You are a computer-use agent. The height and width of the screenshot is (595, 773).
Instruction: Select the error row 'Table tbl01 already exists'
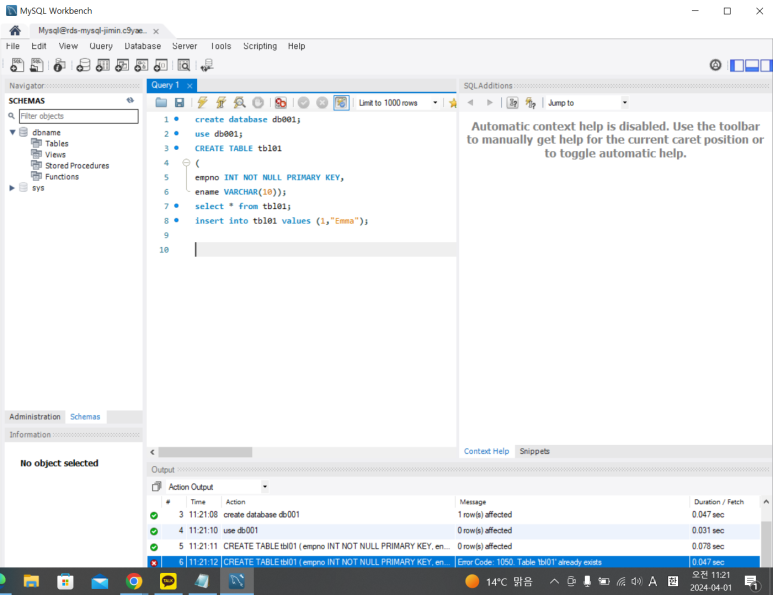(454, 562)
